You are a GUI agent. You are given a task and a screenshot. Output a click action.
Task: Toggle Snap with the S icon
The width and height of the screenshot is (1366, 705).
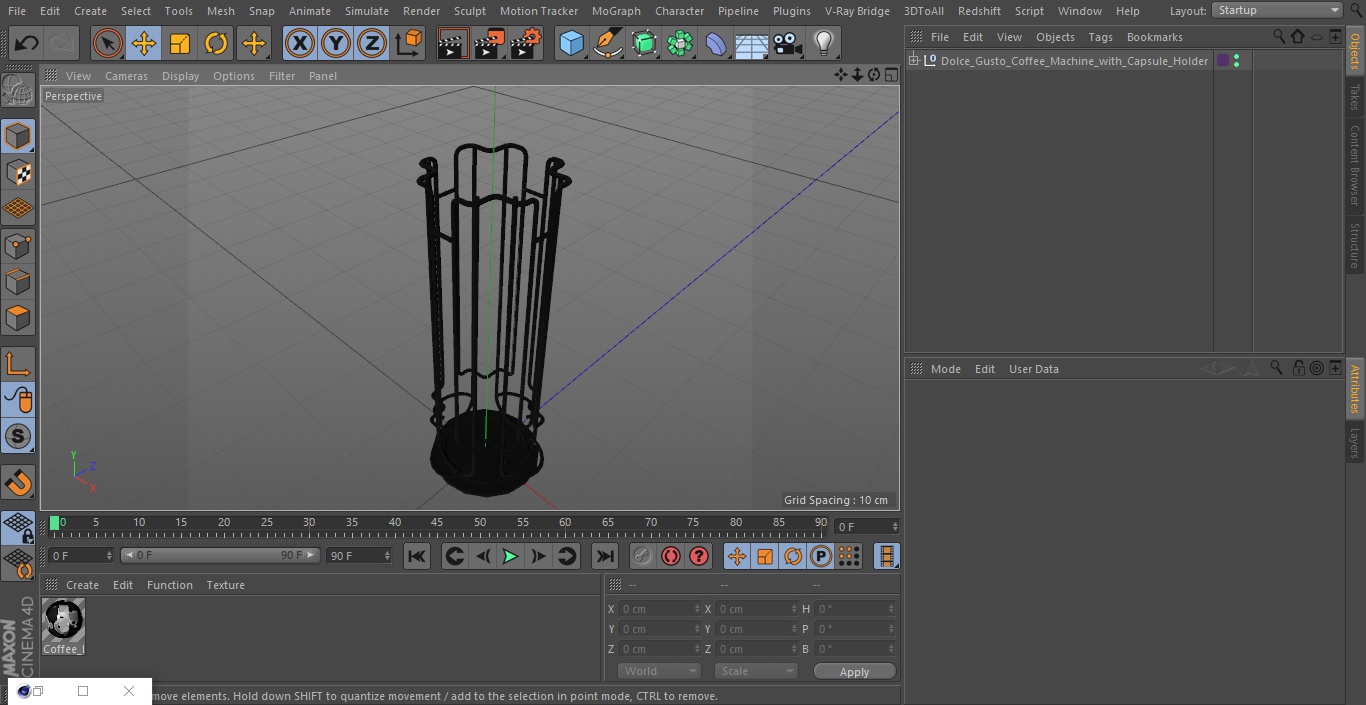coord(18,436)
